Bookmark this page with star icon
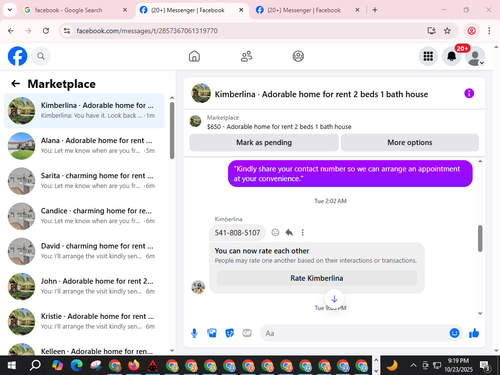The width and height of the screenshot is (500, 375). 447,31
